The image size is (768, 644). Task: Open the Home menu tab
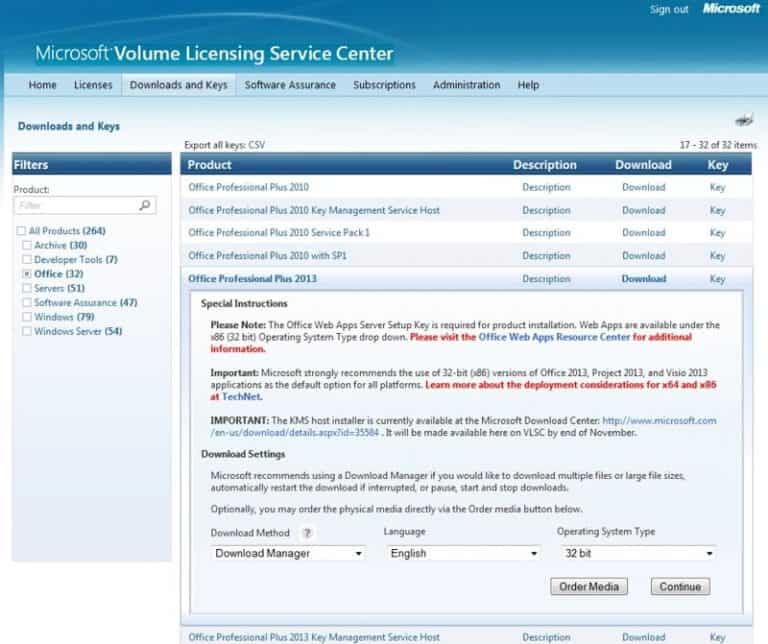(42, 85)
